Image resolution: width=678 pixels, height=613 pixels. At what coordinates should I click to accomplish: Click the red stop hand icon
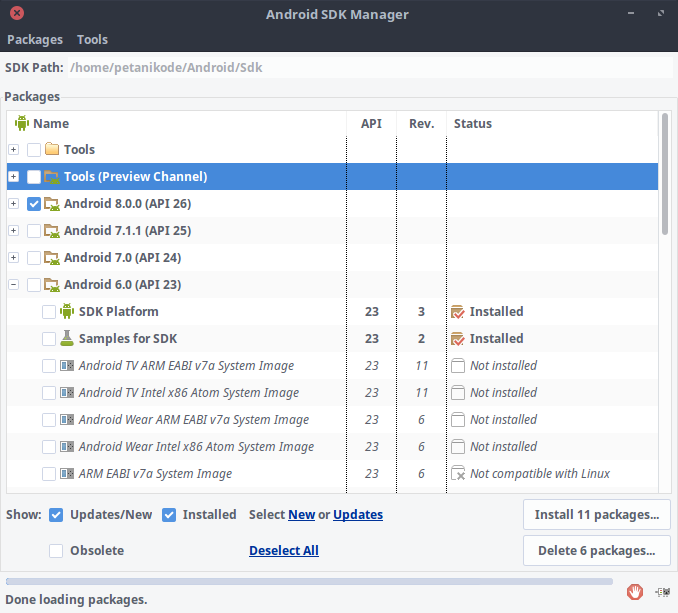635,592
